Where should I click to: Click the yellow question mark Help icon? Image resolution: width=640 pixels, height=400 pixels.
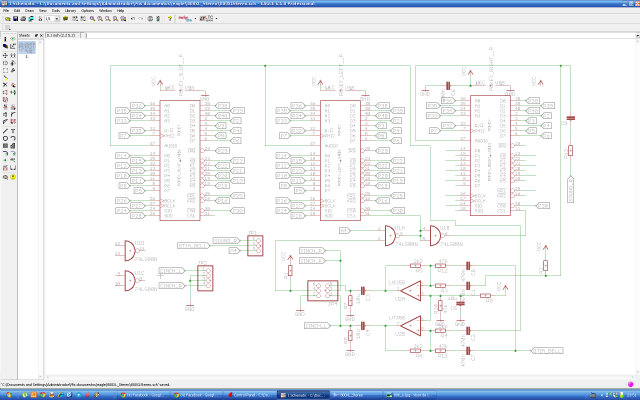point(169,19)
